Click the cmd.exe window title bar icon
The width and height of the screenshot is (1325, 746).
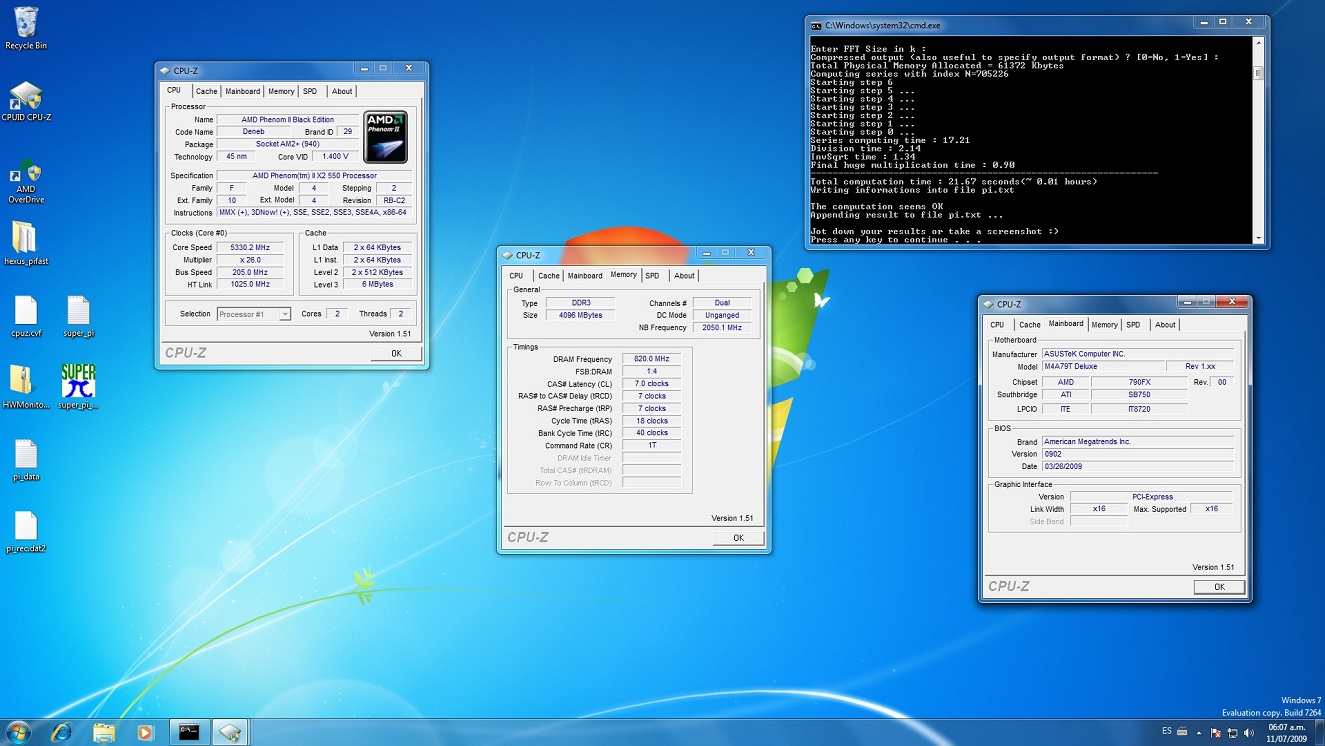pos(816,25)
